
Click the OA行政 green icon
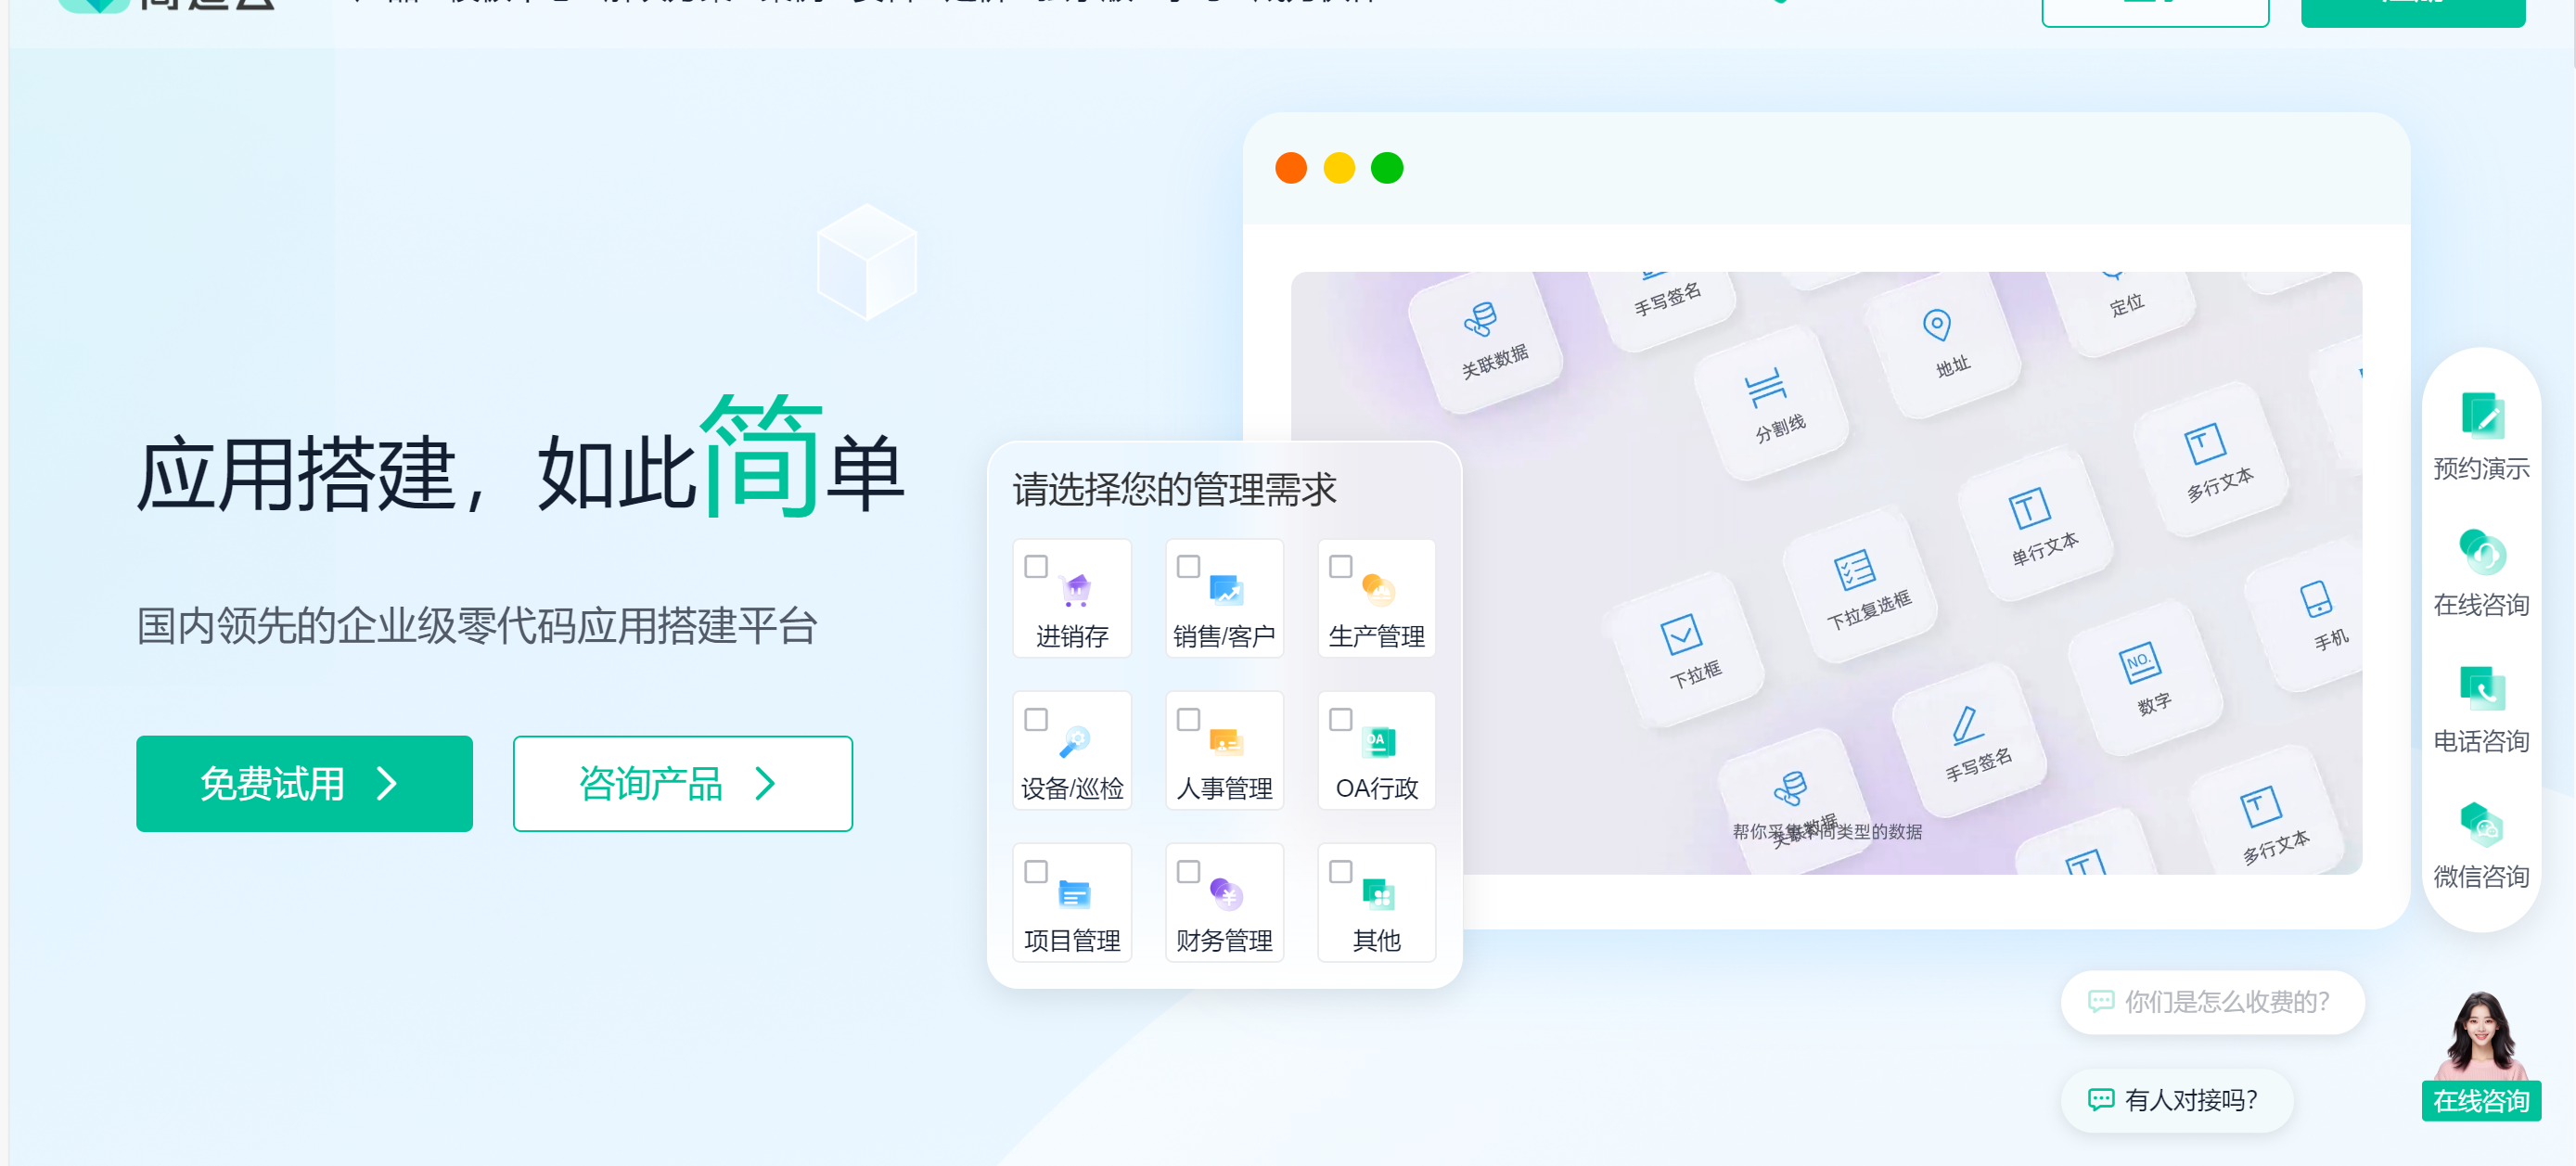point(1379,742)
